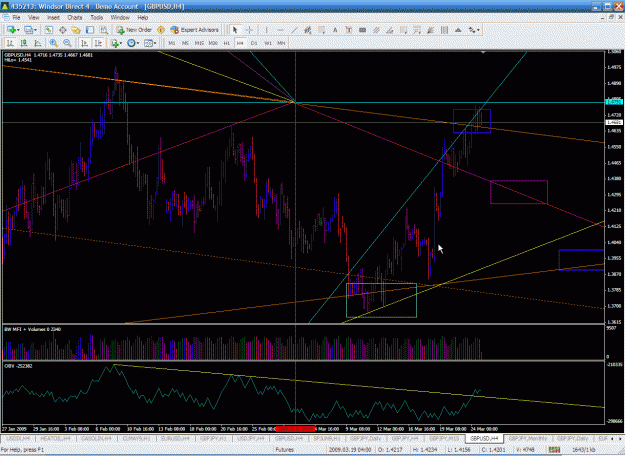
Task: Click the OBV indicator label
Action: point(18,366)
